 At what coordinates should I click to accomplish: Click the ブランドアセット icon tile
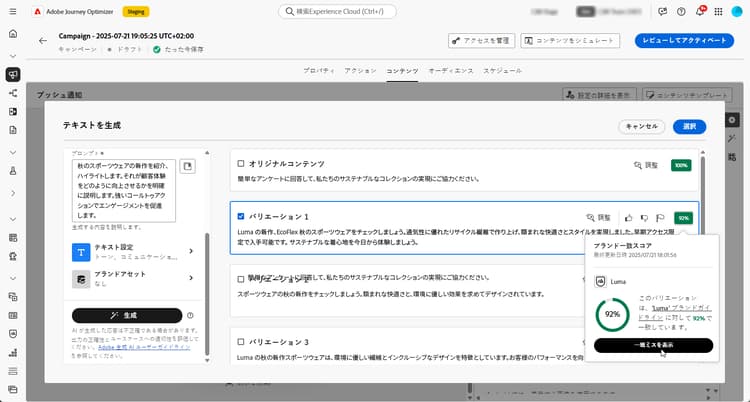tap(81, 279)
